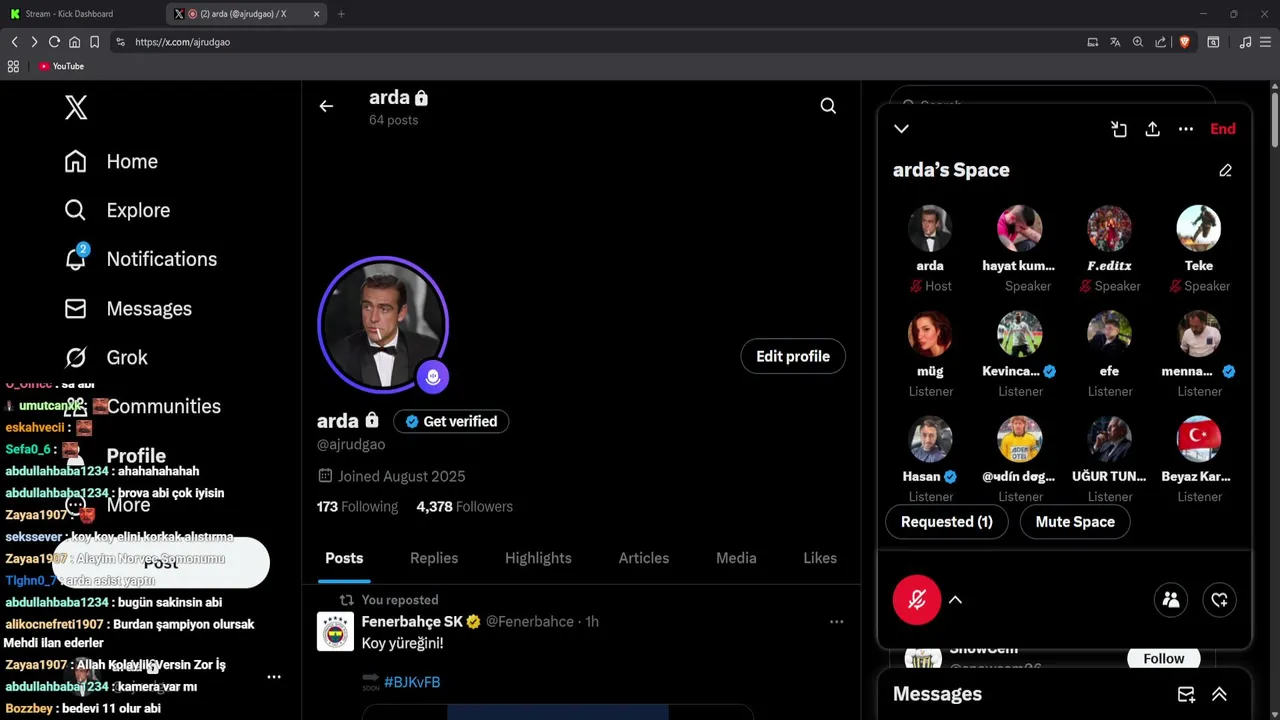Click the purple Space badge on profile avatar

click(x=433, y=376)
